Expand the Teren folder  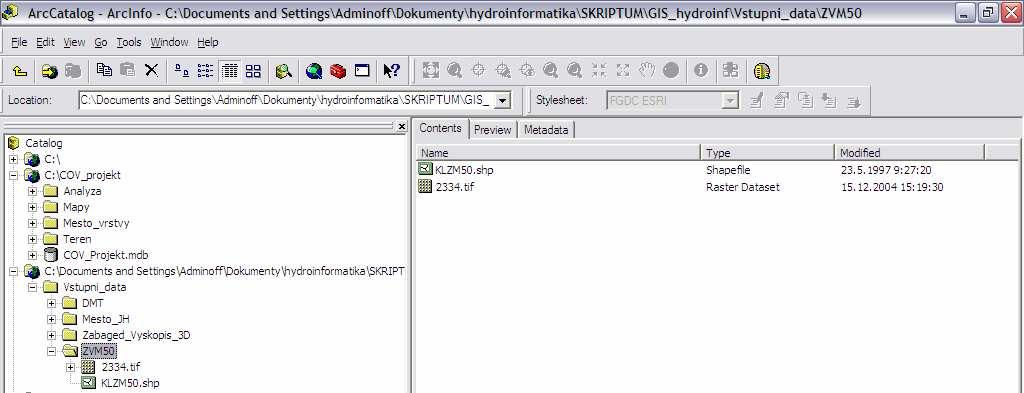pos(33,239)
